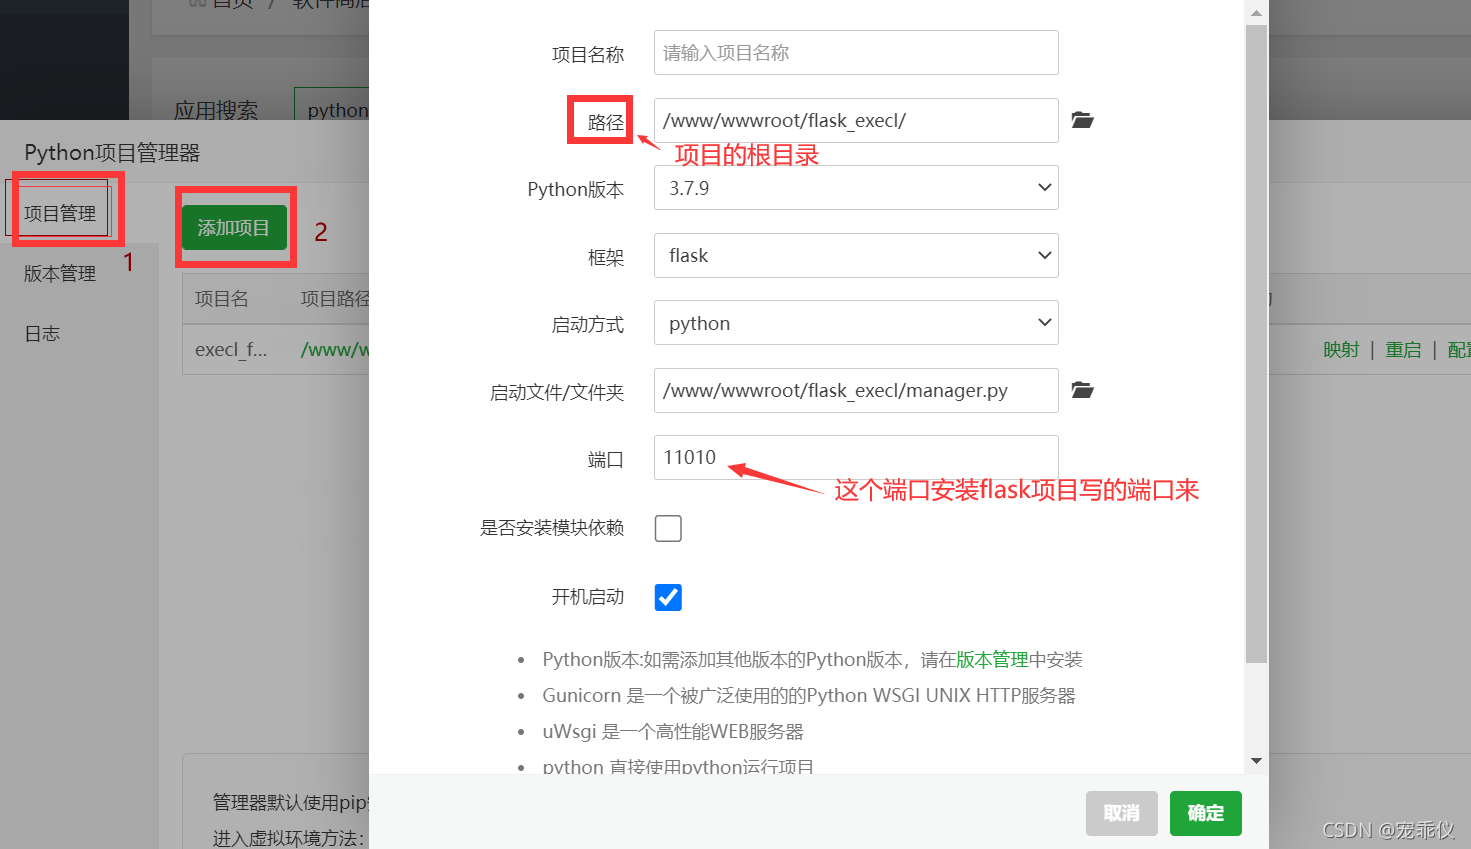Click the green 添加项目 button
Viewport: 1471px width, 849px height.
(235, 226)
